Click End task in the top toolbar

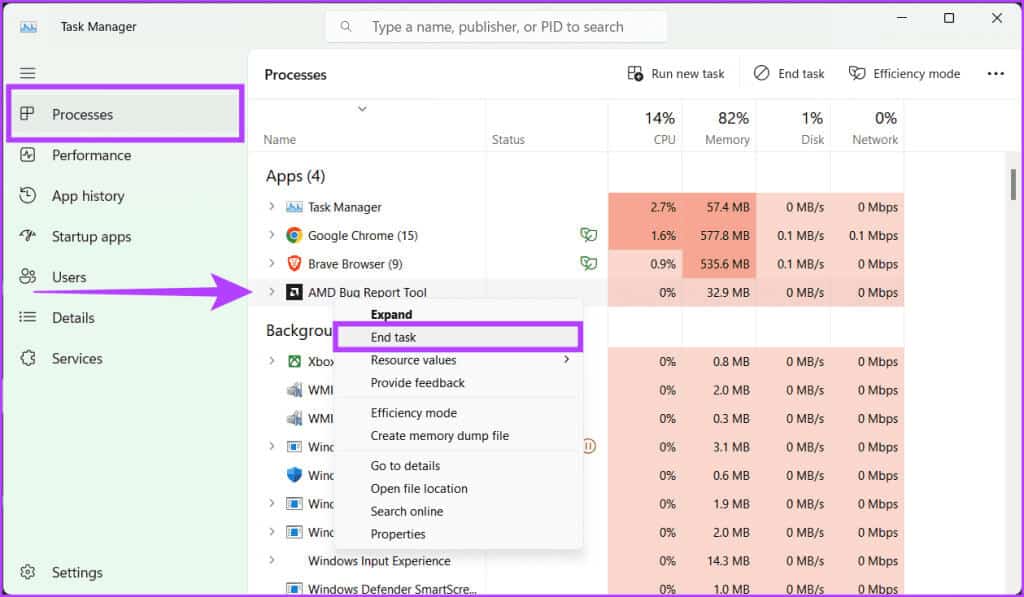(x=789, y=74)
